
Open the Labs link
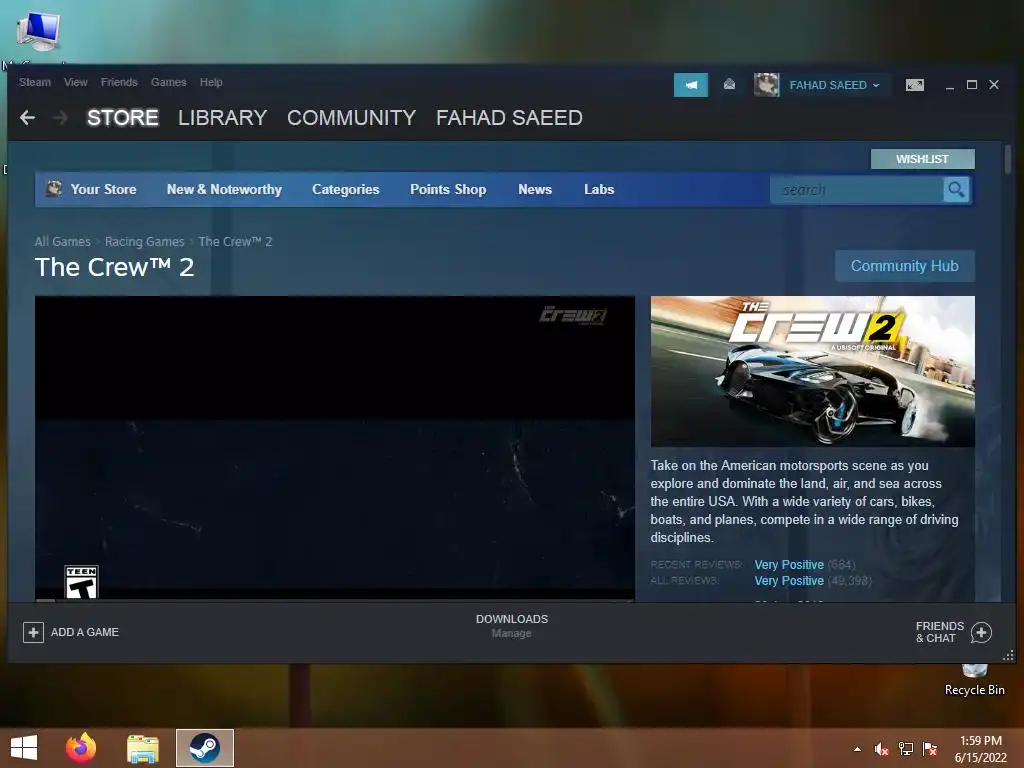tap(599, 189)
